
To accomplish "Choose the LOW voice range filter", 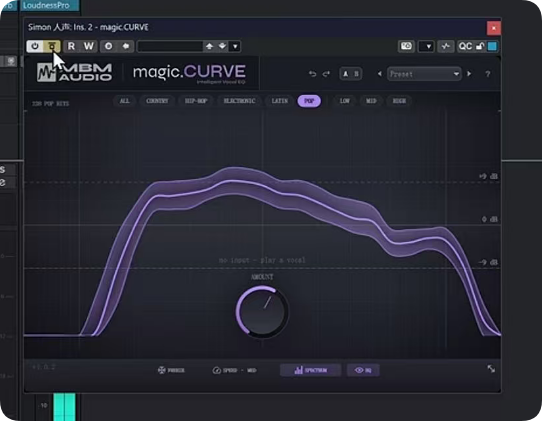I will pyautogui.click(x=345, y=101).
